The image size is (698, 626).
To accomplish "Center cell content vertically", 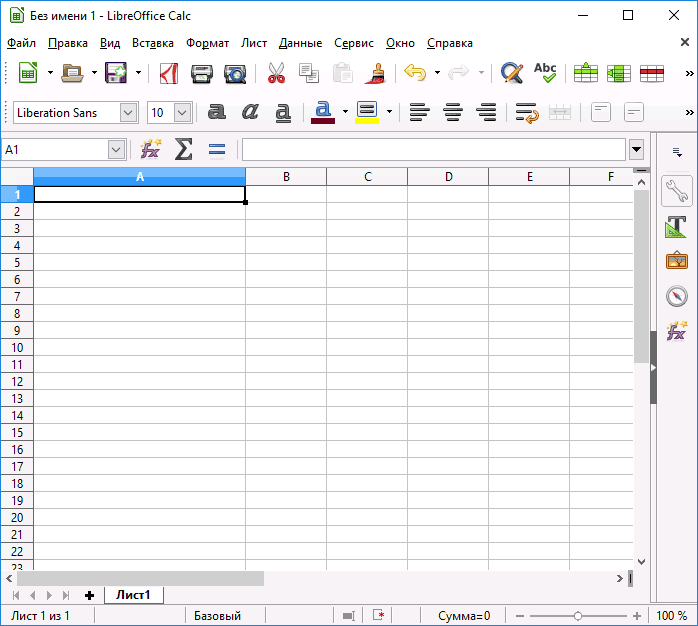I will coord(634,112).
